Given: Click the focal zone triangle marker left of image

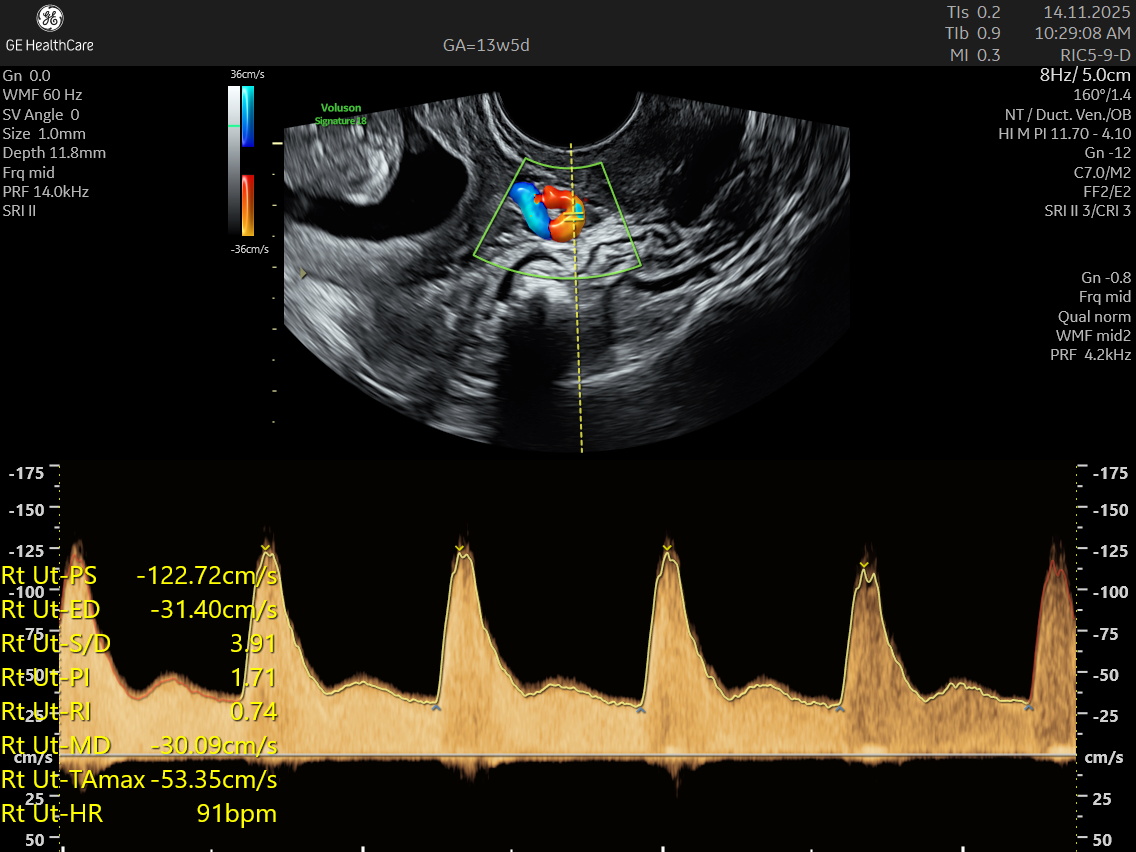Looking at the screenshot, I should (x=303, y=273).
